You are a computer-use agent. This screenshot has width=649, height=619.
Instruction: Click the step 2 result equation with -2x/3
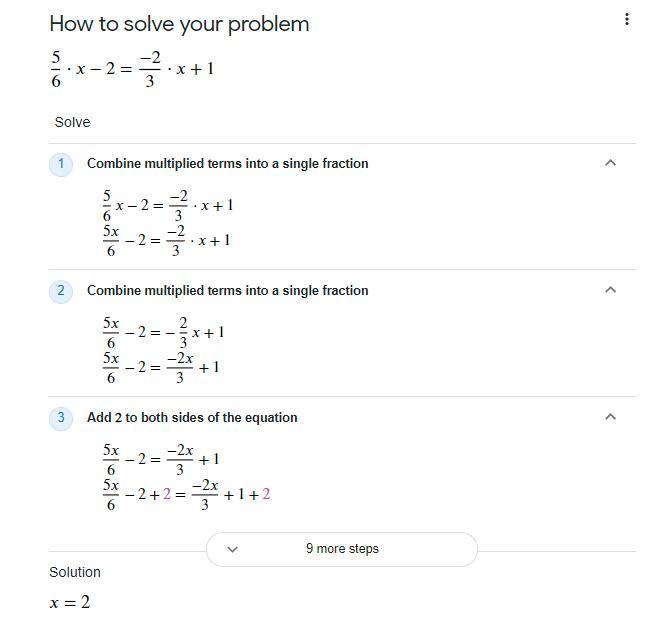(161, 367)
